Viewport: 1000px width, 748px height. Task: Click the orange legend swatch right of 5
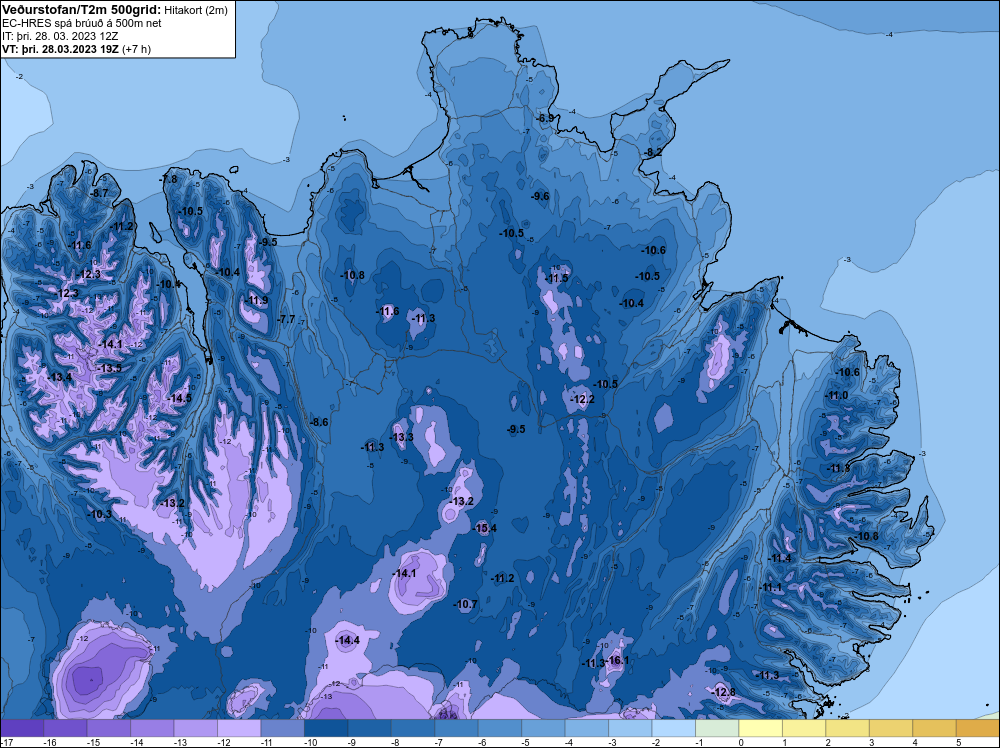coord(977,728)
